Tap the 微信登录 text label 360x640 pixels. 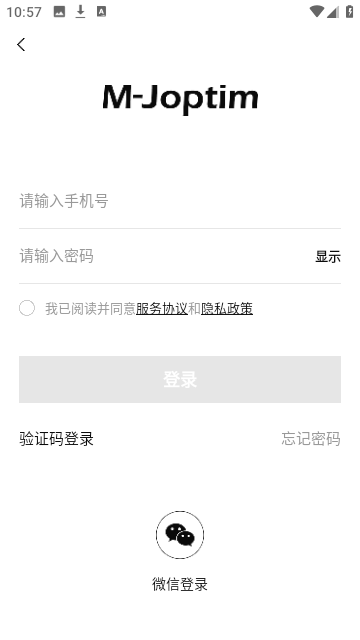point(180,584)
